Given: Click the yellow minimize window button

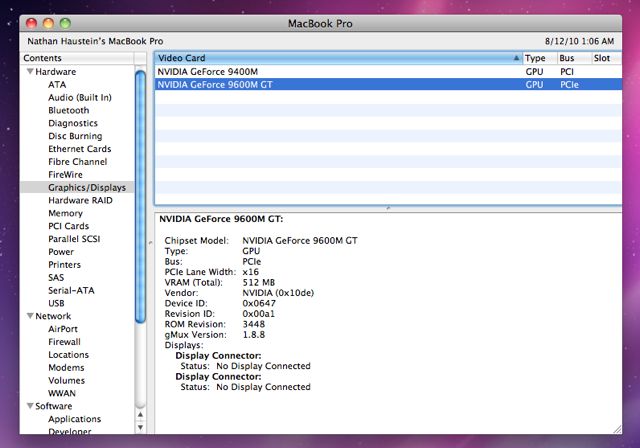Looking at the screenshot, I should point(49,22).
